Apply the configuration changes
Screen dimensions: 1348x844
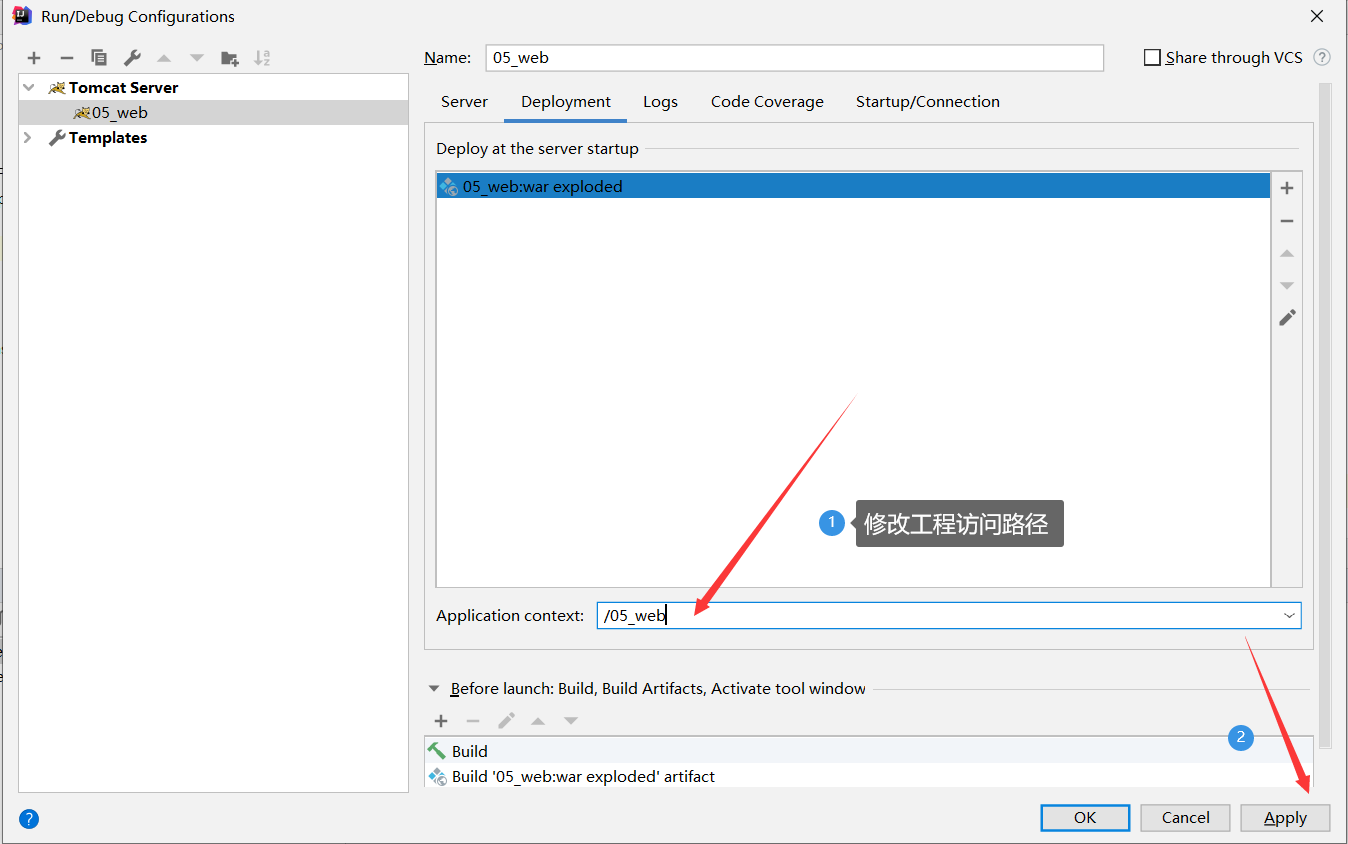pos(1285,817)
